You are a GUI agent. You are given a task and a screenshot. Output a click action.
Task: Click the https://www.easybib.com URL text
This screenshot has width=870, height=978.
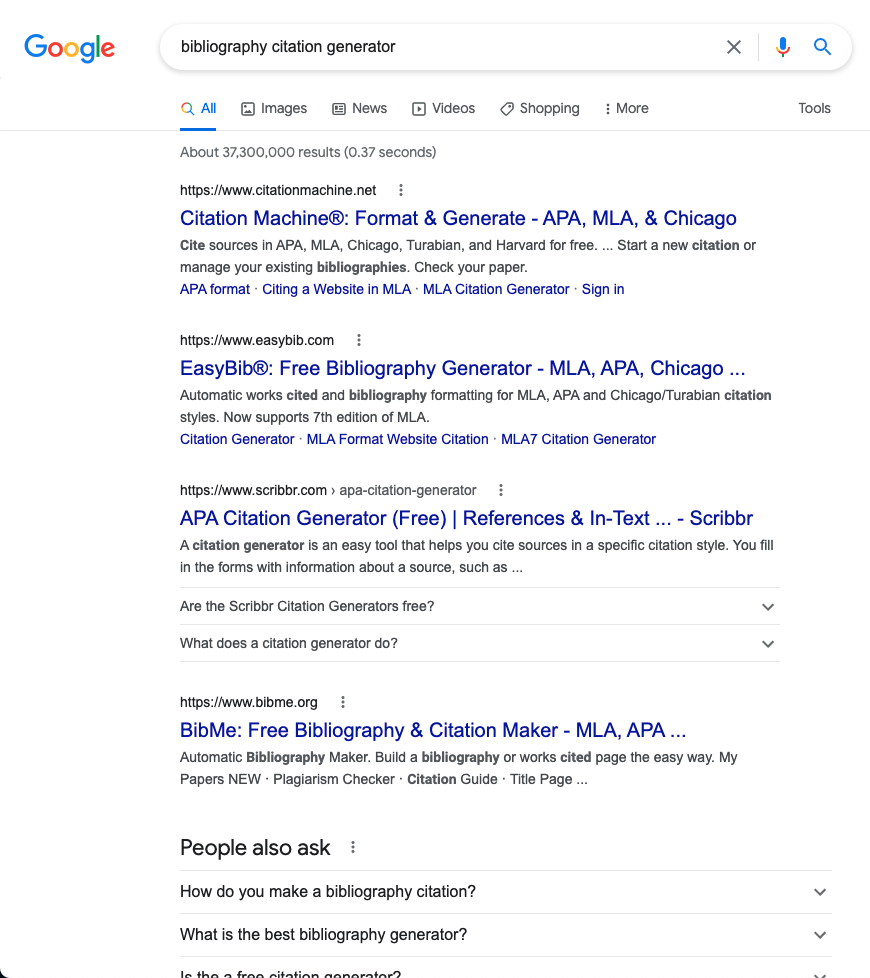pyautogui.click(x=257, y=340)
